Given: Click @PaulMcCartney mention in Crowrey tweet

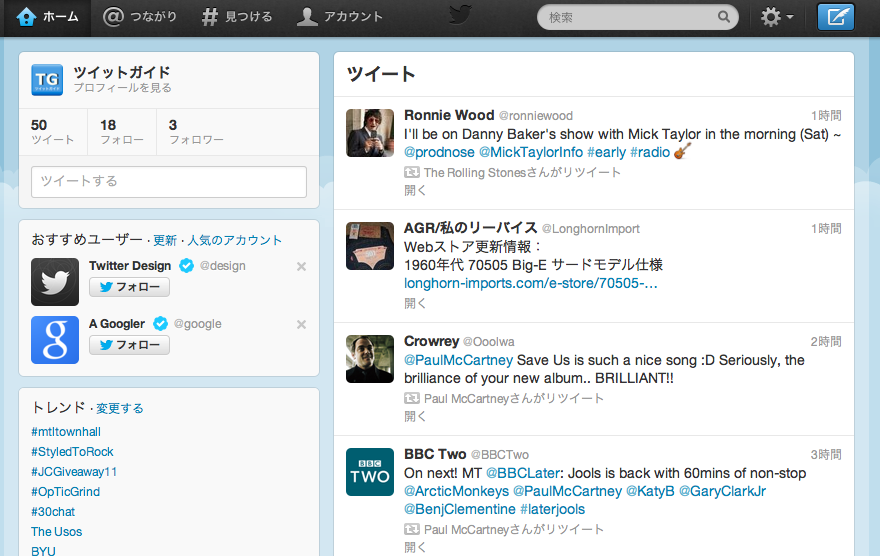Looking at the screenshot, I should [x=459, y=360].
